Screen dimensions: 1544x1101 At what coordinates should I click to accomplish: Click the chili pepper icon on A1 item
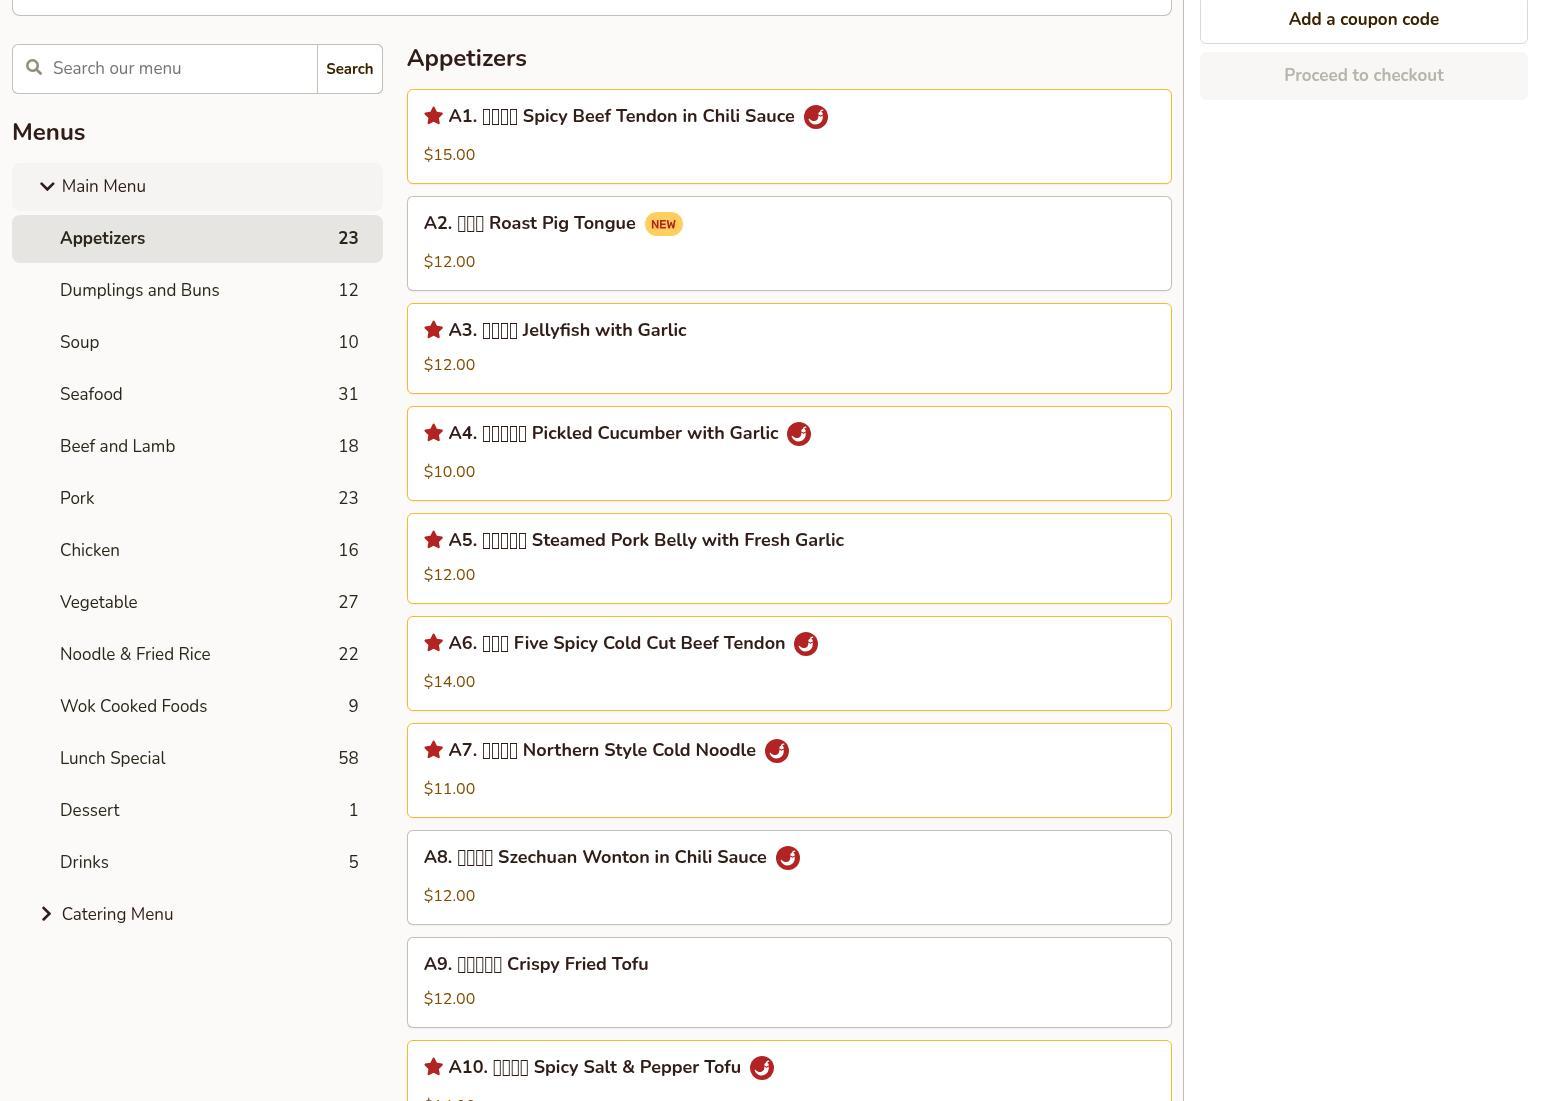[816, 117]
